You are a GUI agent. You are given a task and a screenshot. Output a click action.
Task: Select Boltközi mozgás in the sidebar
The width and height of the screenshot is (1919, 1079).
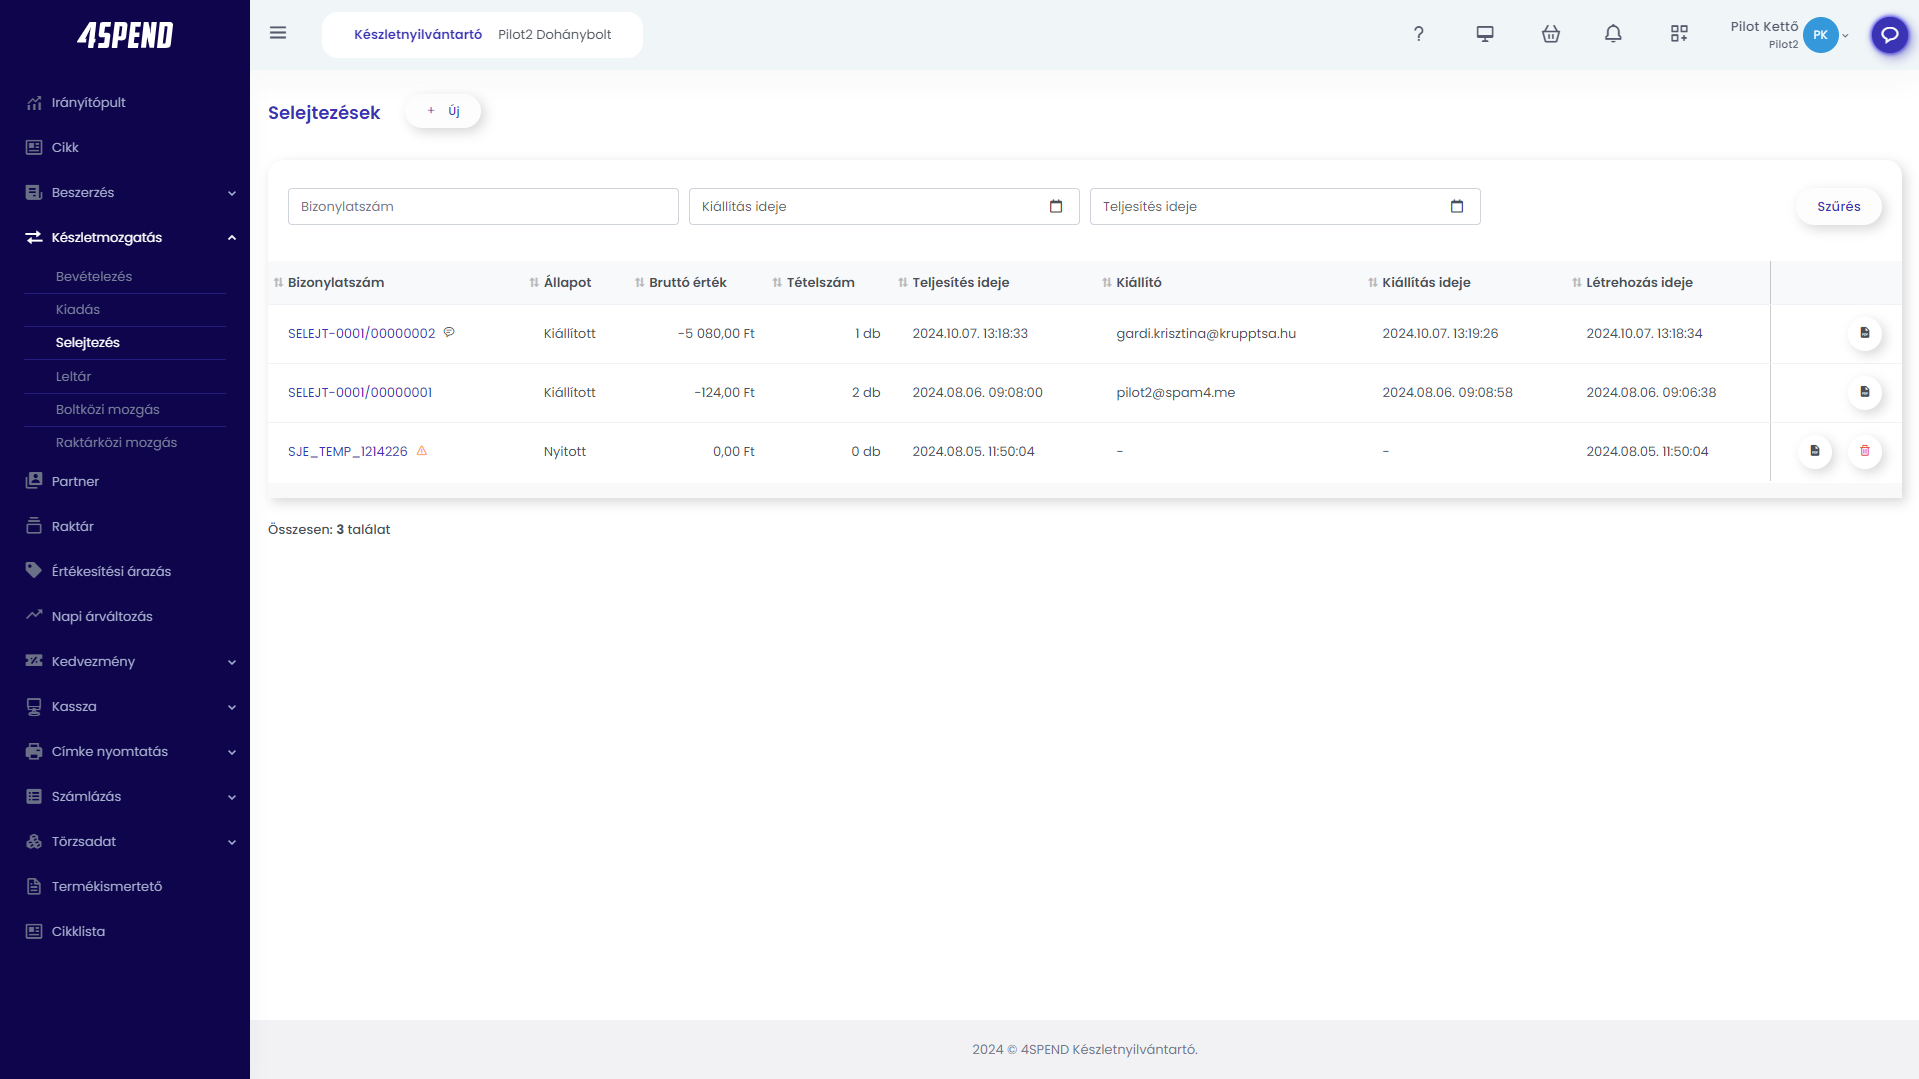point(107,409)
